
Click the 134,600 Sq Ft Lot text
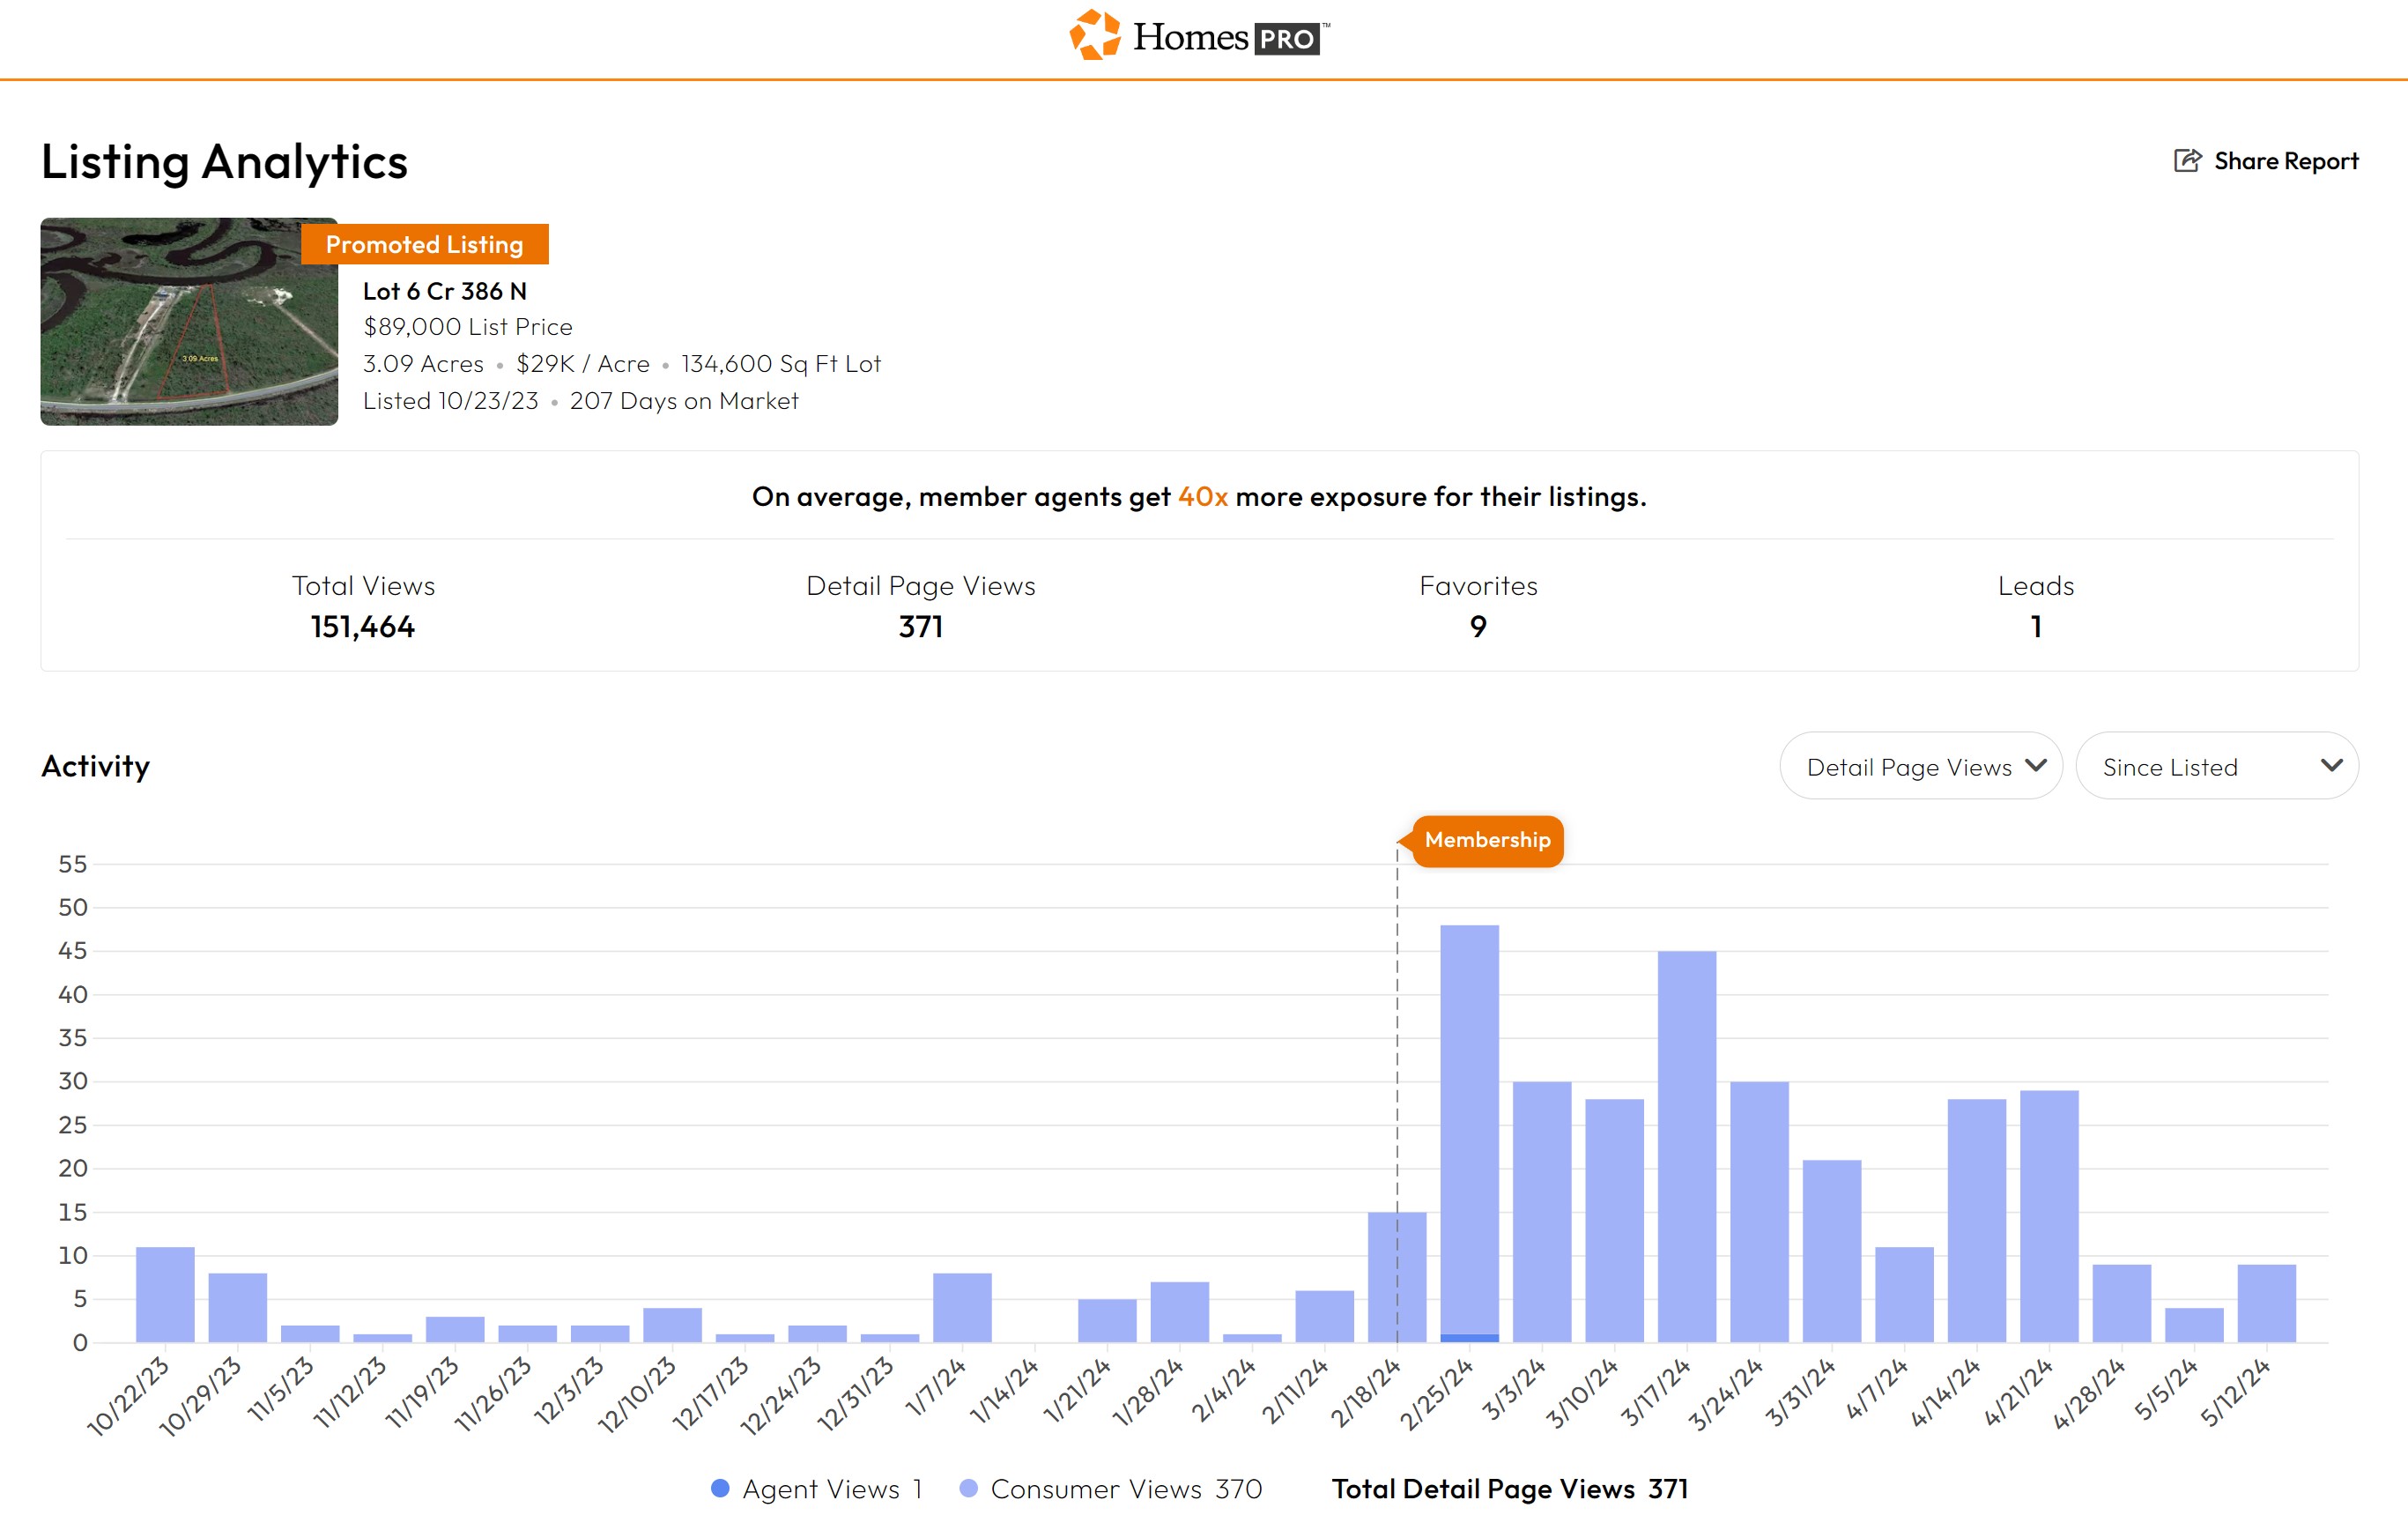[781, 364]
